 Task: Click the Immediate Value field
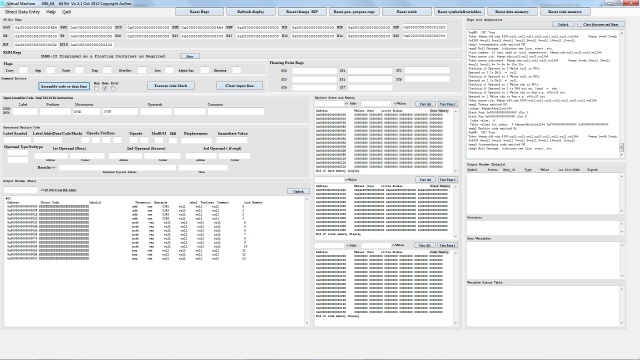pos(232,140)
